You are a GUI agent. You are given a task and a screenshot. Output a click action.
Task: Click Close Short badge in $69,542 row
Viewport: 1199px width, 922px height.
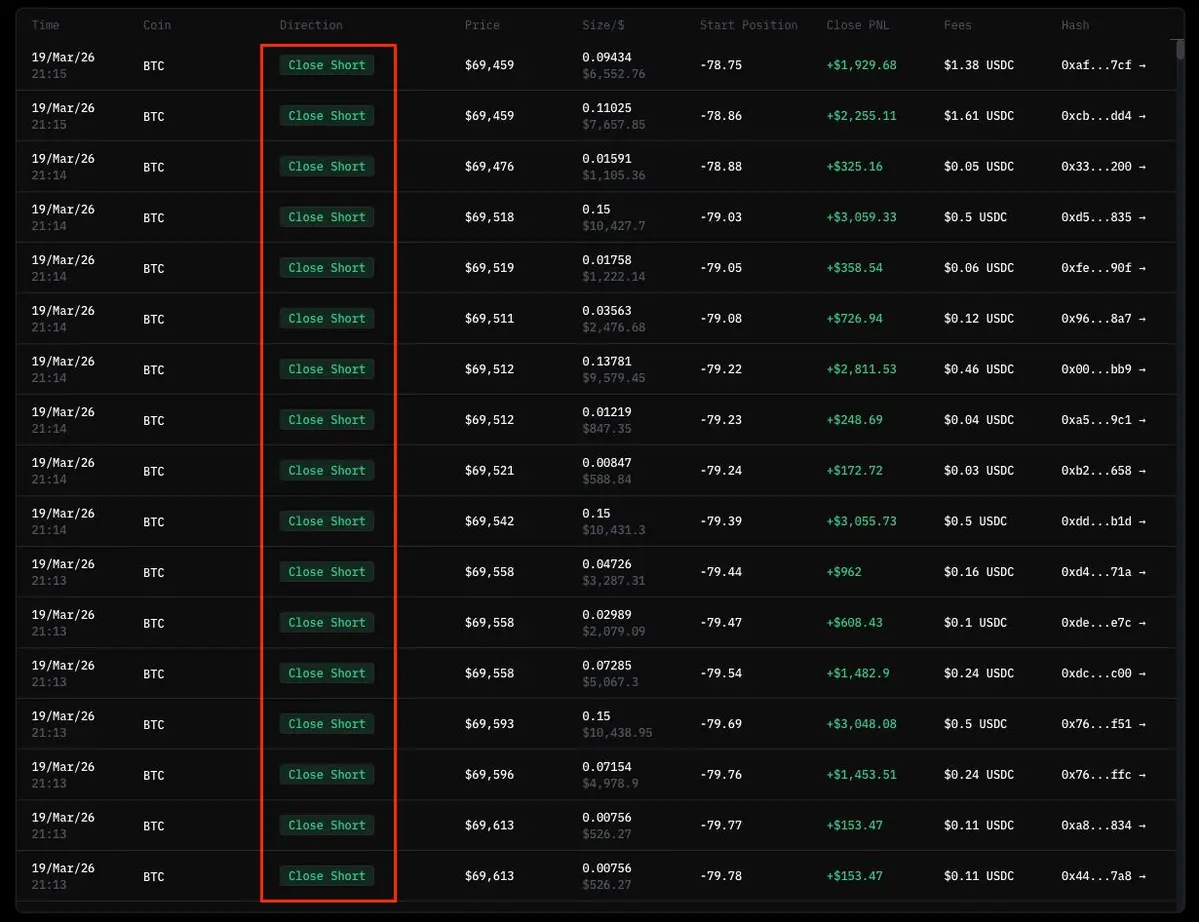327,521
